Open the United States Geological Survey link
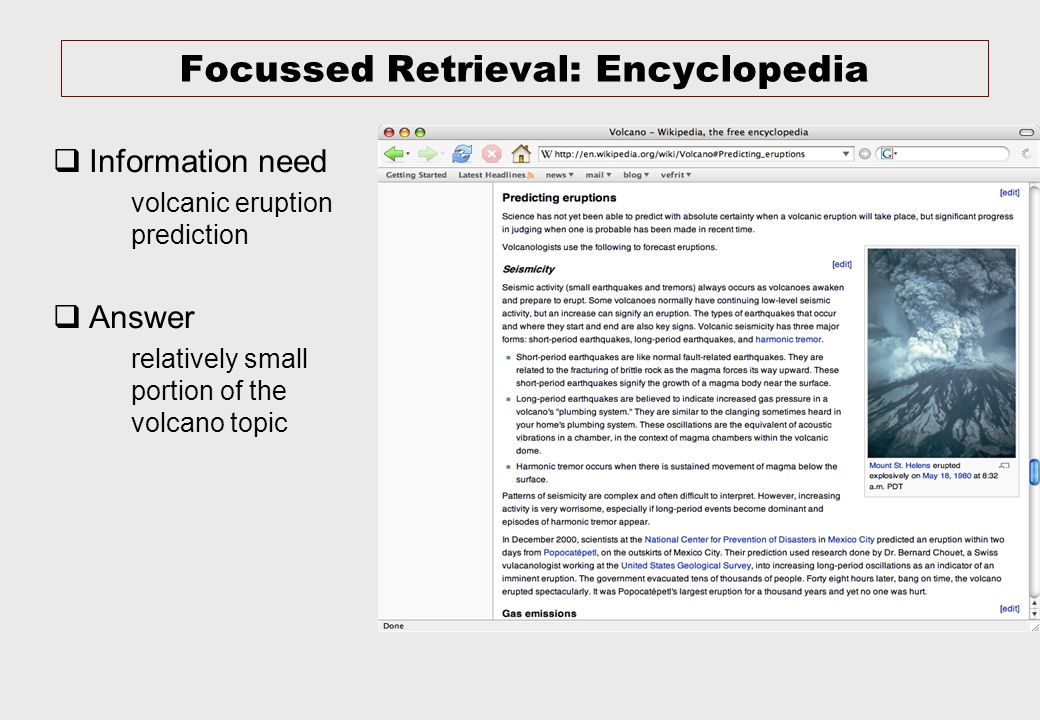Screen dimensions: 1040x720 pyautogui.click(x=686, y=566)
